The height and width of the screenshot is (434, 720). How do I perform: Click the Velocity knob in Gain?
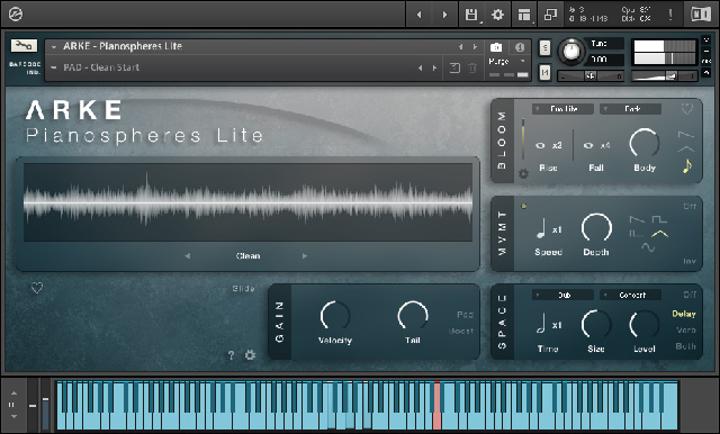(335, 316)
